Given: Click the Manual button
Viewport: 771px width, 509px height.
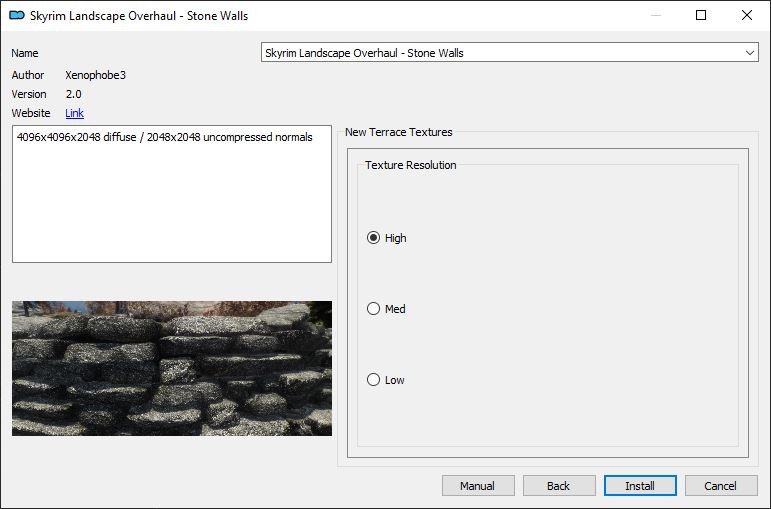Looking at the screenshot, I should pos(478,486).
